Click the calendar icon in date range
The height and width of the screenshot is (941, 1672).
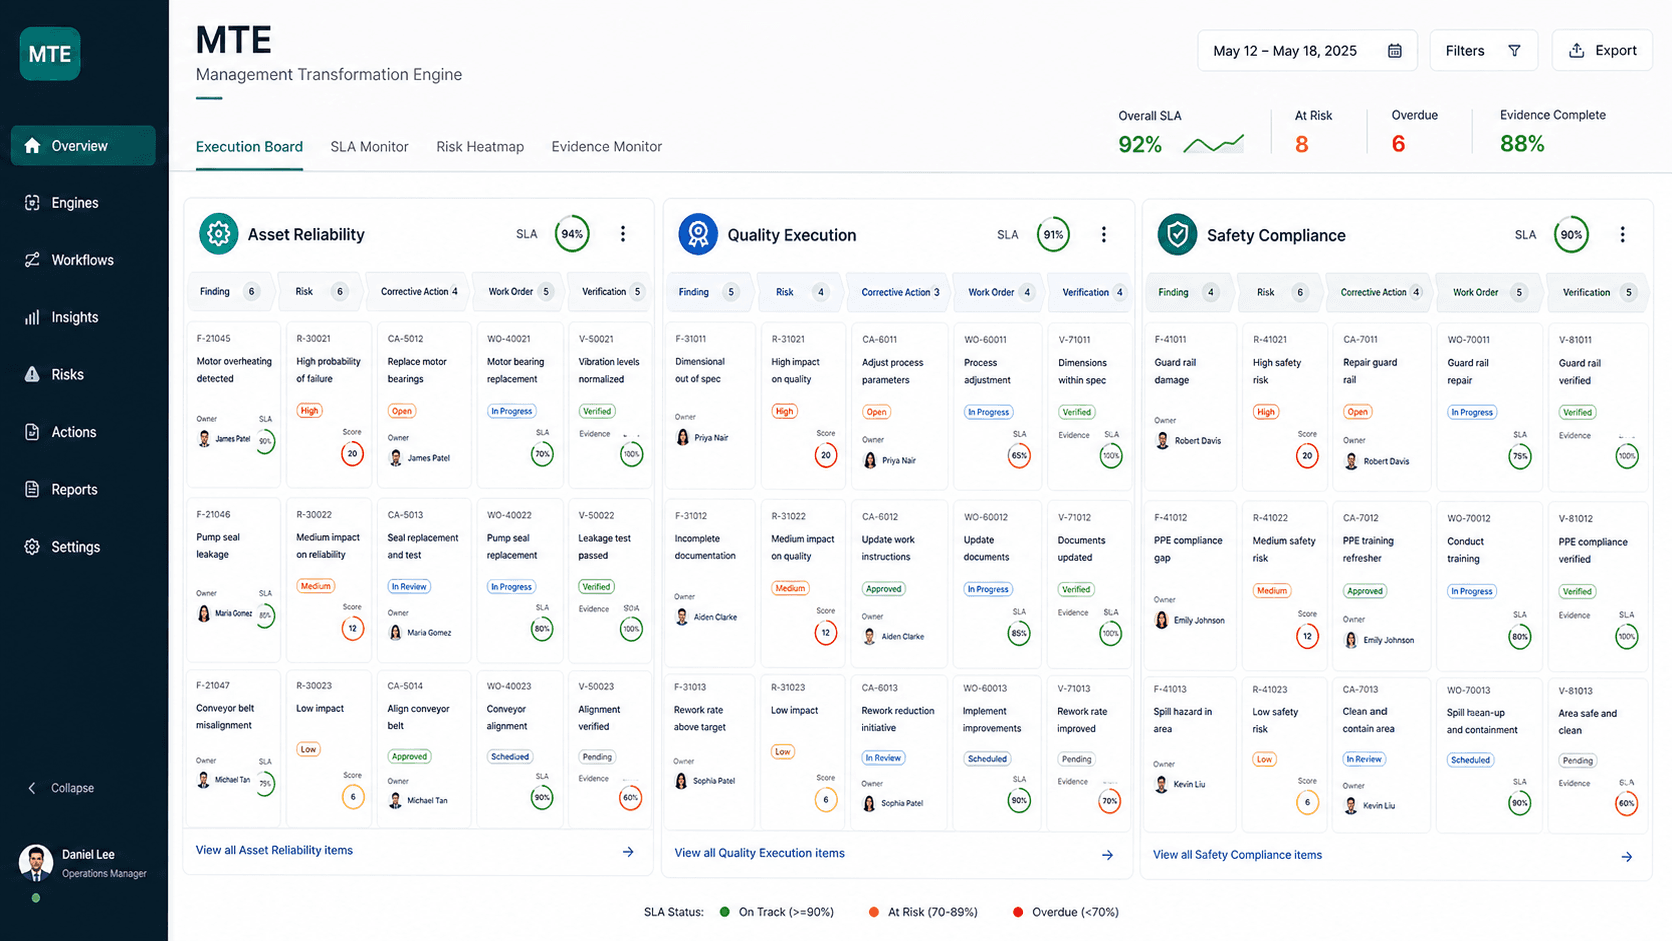coord(1394,51)
